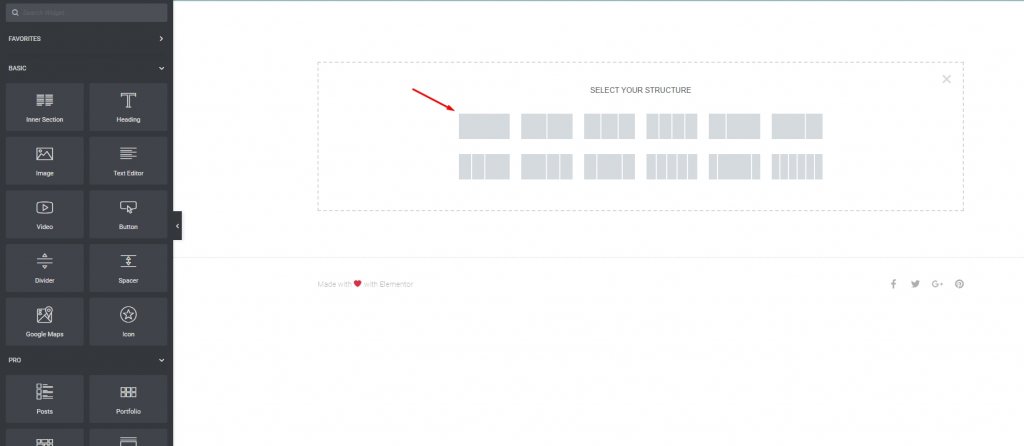
Task: Select the Divider widget
Action: click(44, 268)
